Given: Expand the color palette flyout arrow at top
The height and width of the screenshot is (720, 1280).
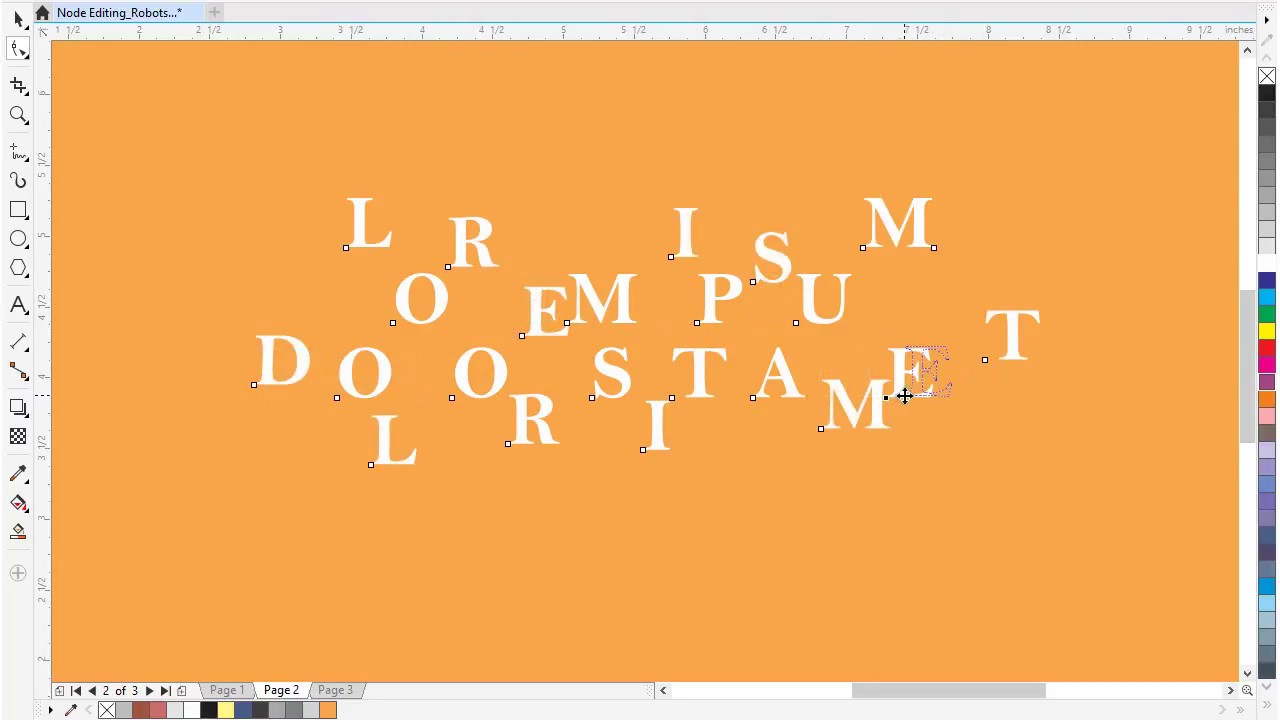Looking at the screenshot, I should coord(1267,20).
